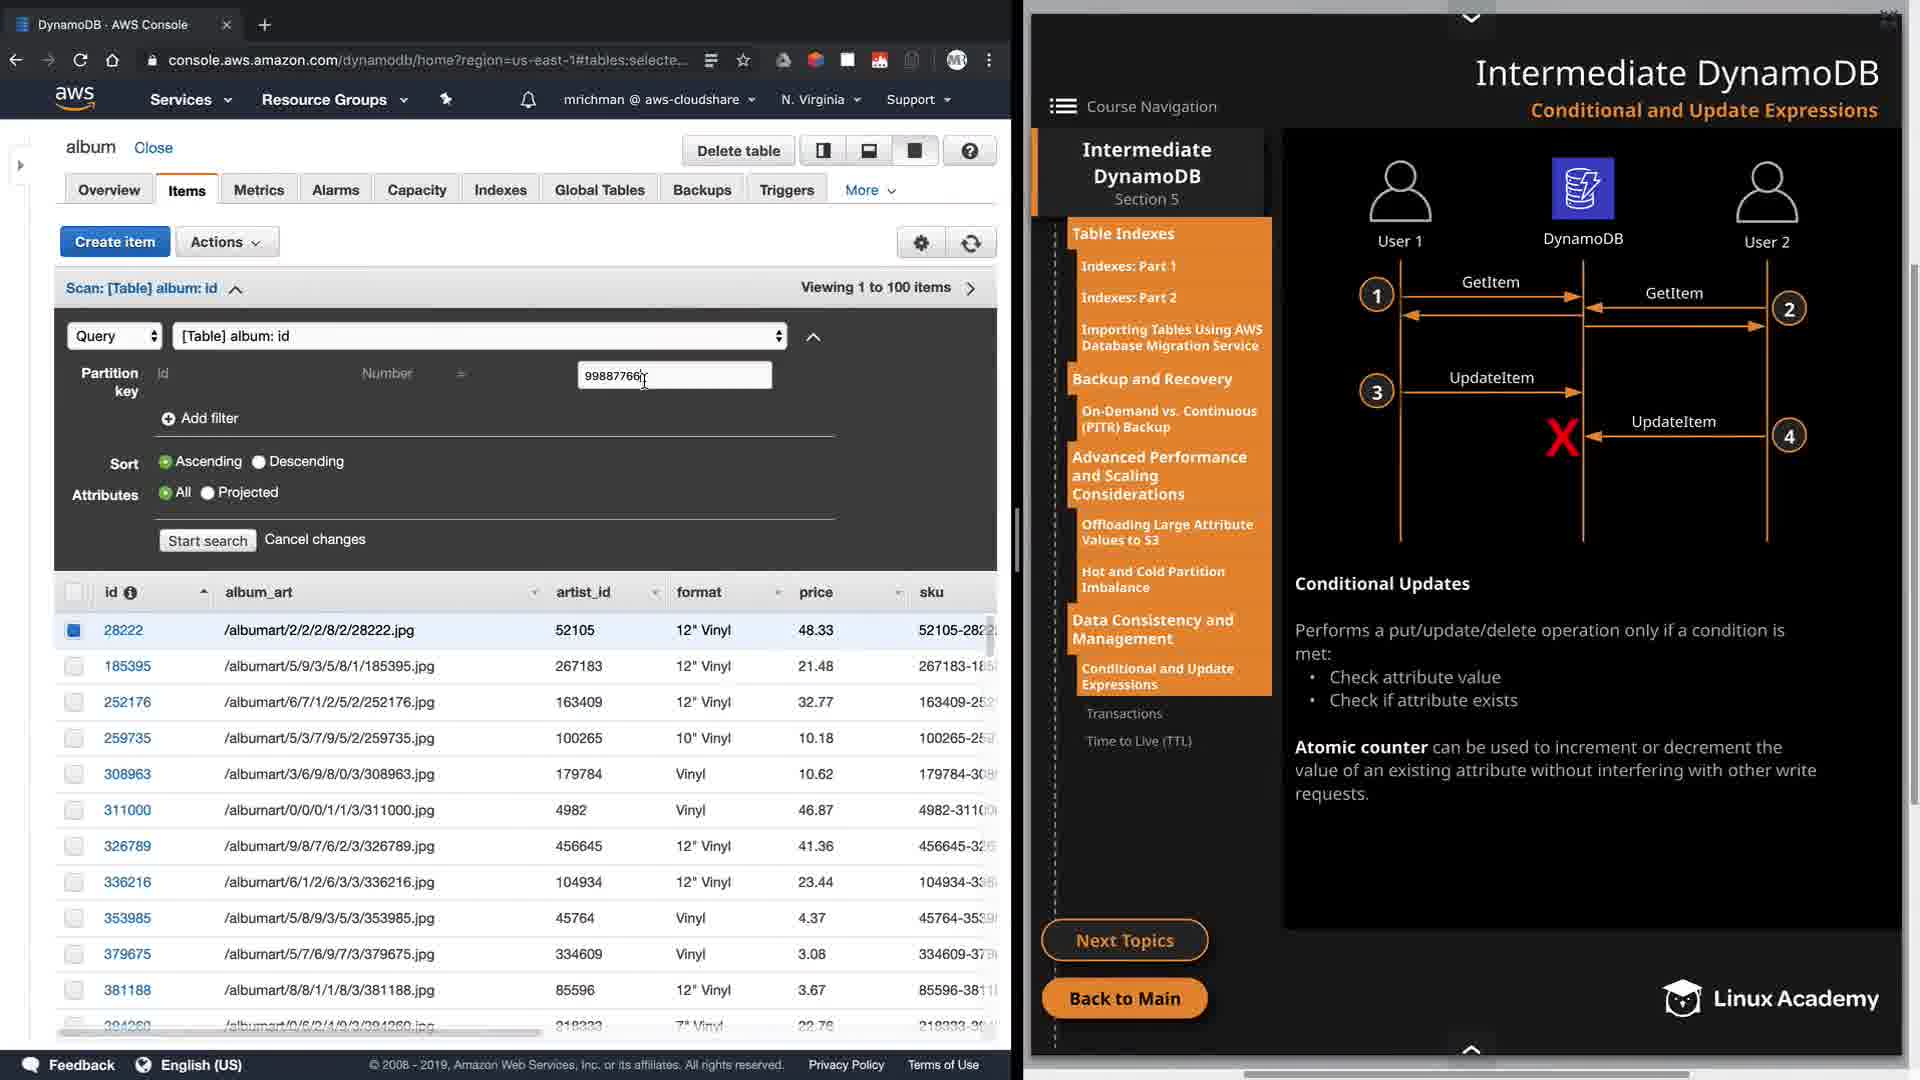
Task: Check the checkbox for item 185395
Action: pos(74,666)
